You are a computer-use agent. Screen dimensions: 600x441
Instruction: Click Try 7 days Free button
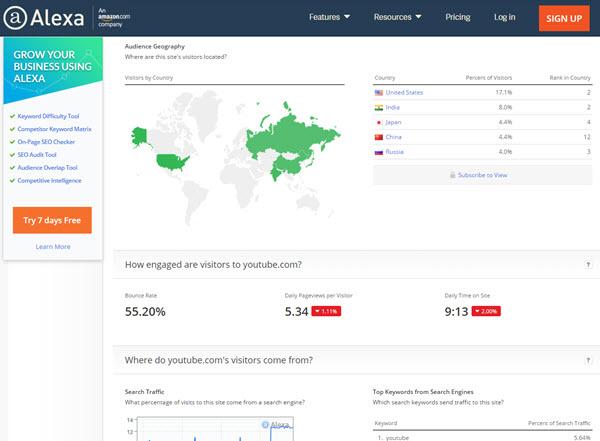coord(52,220)
